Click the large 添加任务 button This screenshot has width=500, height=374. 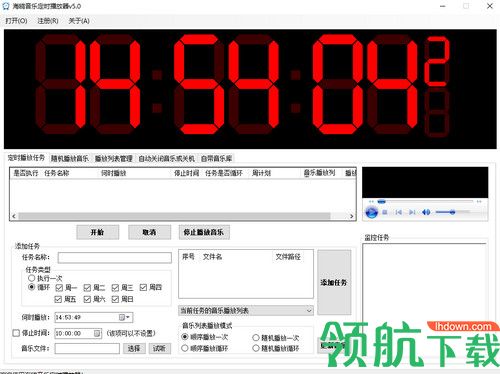(x=334, y=282)
